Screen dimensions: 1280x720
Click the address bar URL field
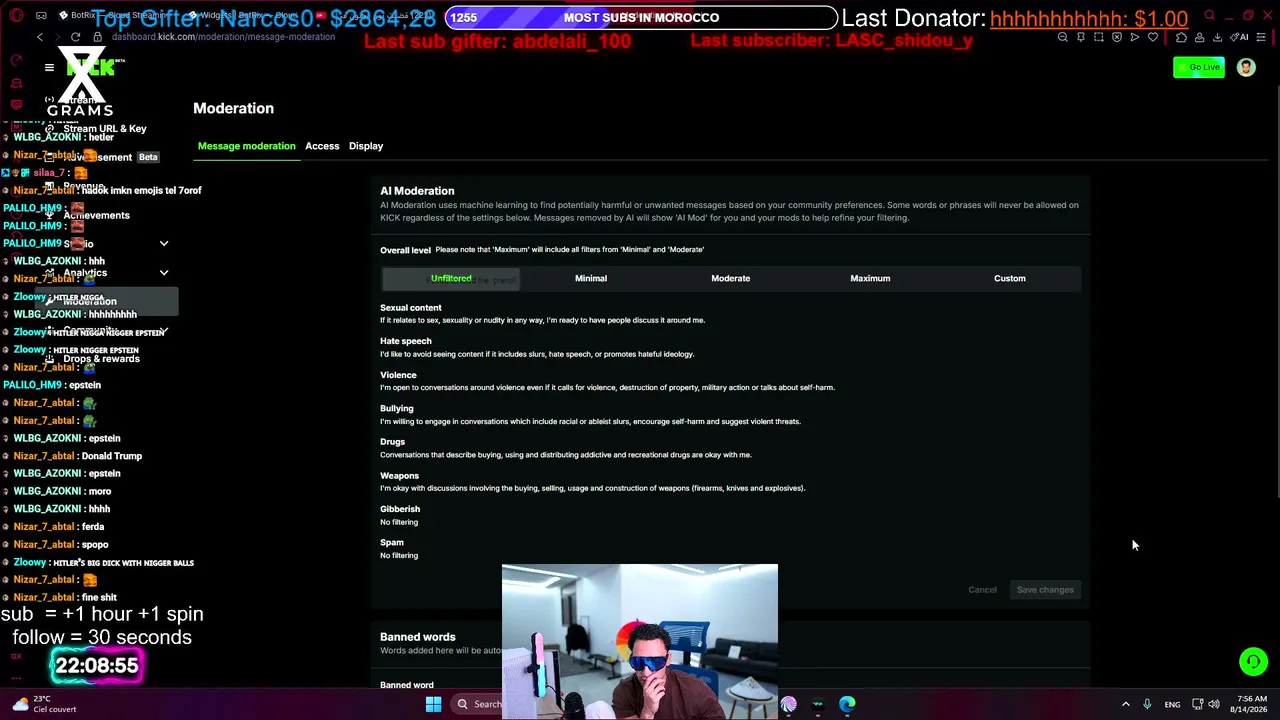point(223,37)
